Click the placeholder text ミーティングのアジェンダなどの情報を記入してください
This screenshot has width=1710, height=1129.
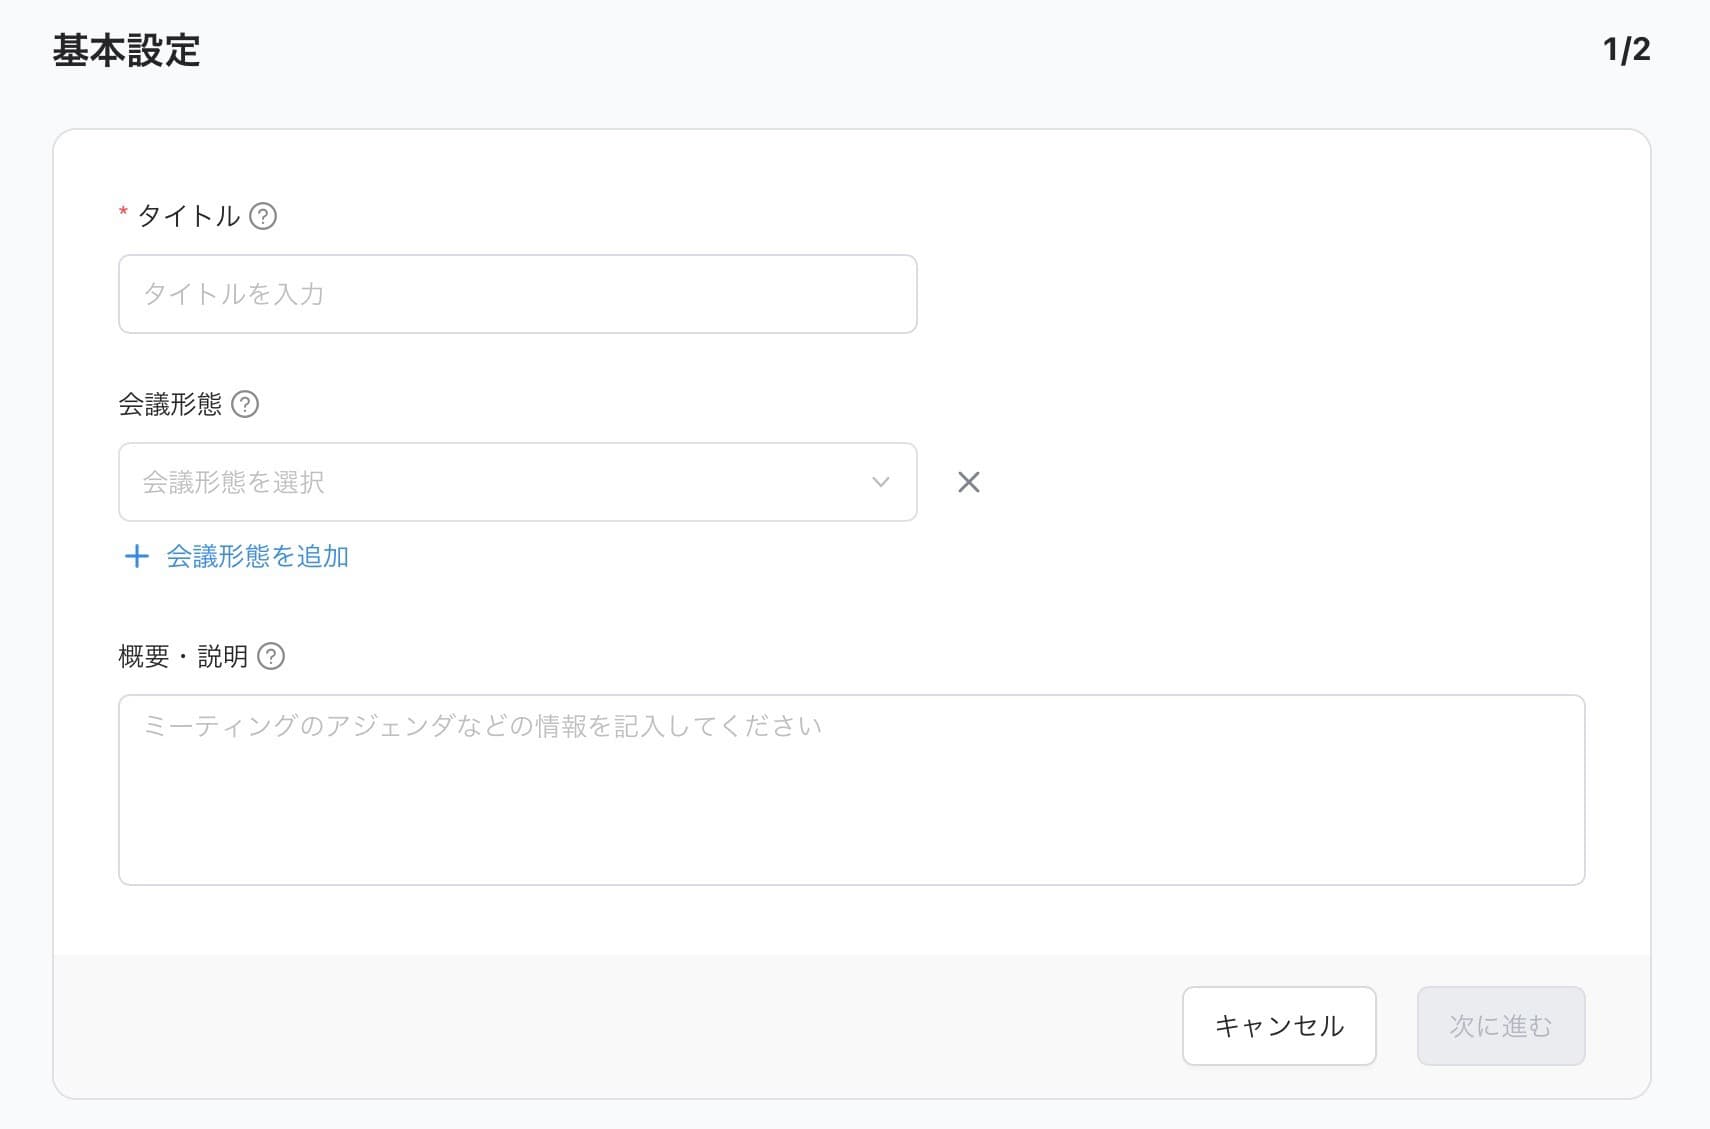pyautogui.click(x=483, y=726)
